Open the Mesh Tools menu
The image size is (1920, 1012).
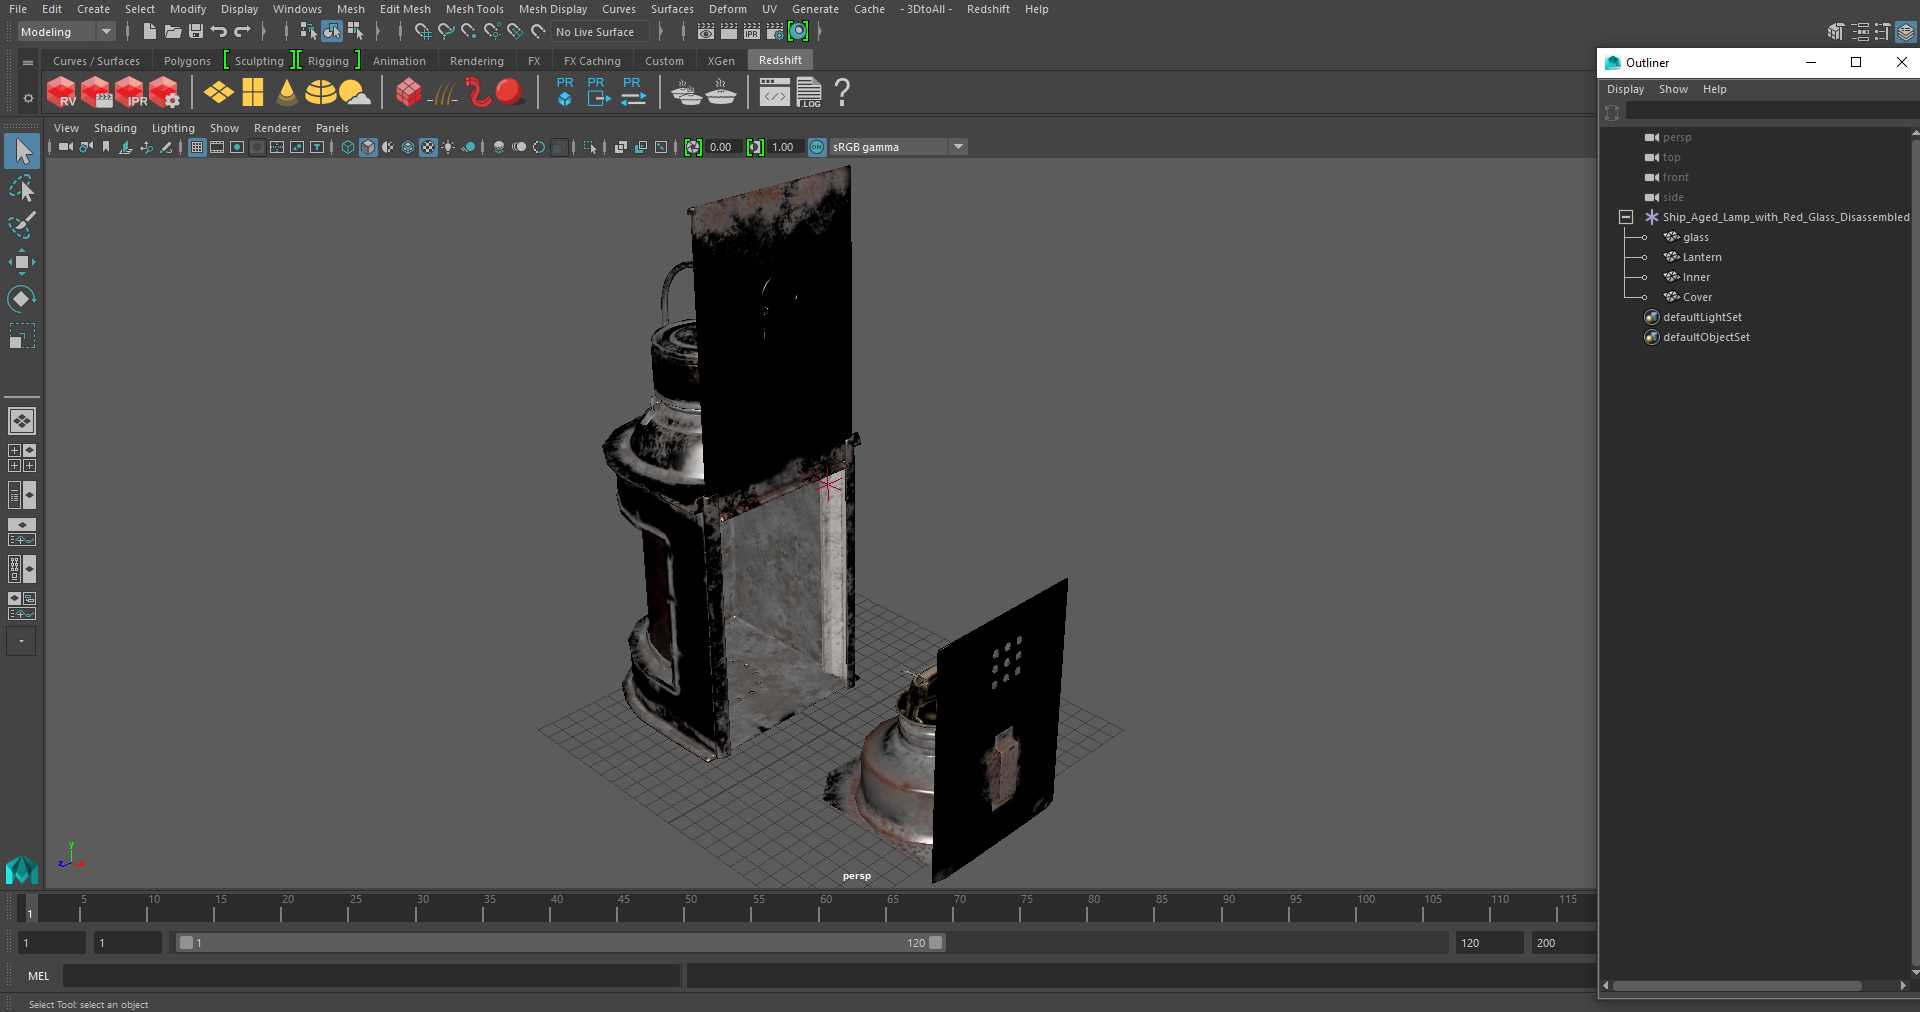click(474, 9)
